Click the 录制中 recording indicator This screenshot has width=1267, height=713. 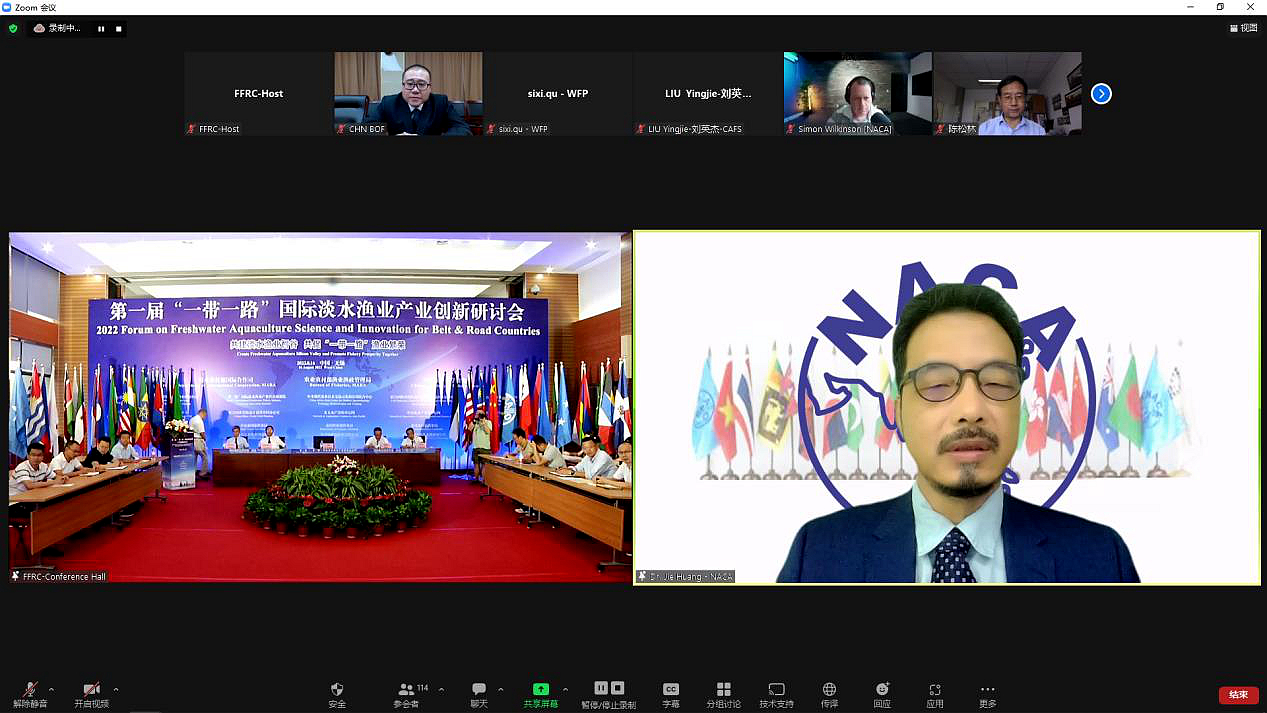point(59,29)
